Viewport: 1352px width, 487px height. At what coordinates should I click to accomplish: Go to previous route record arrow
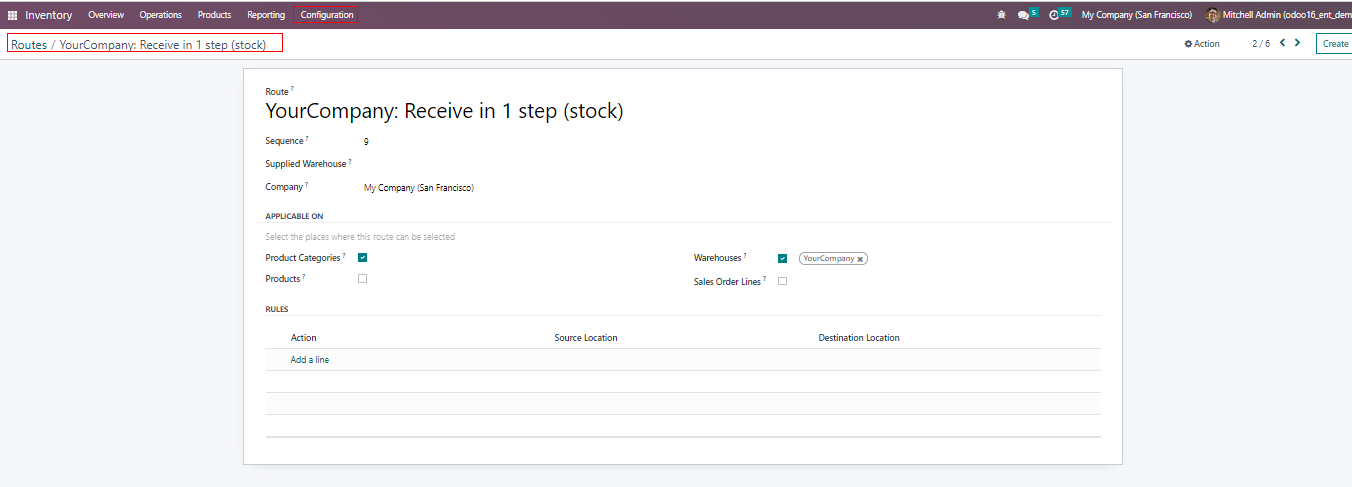[x=1283, y=43]
